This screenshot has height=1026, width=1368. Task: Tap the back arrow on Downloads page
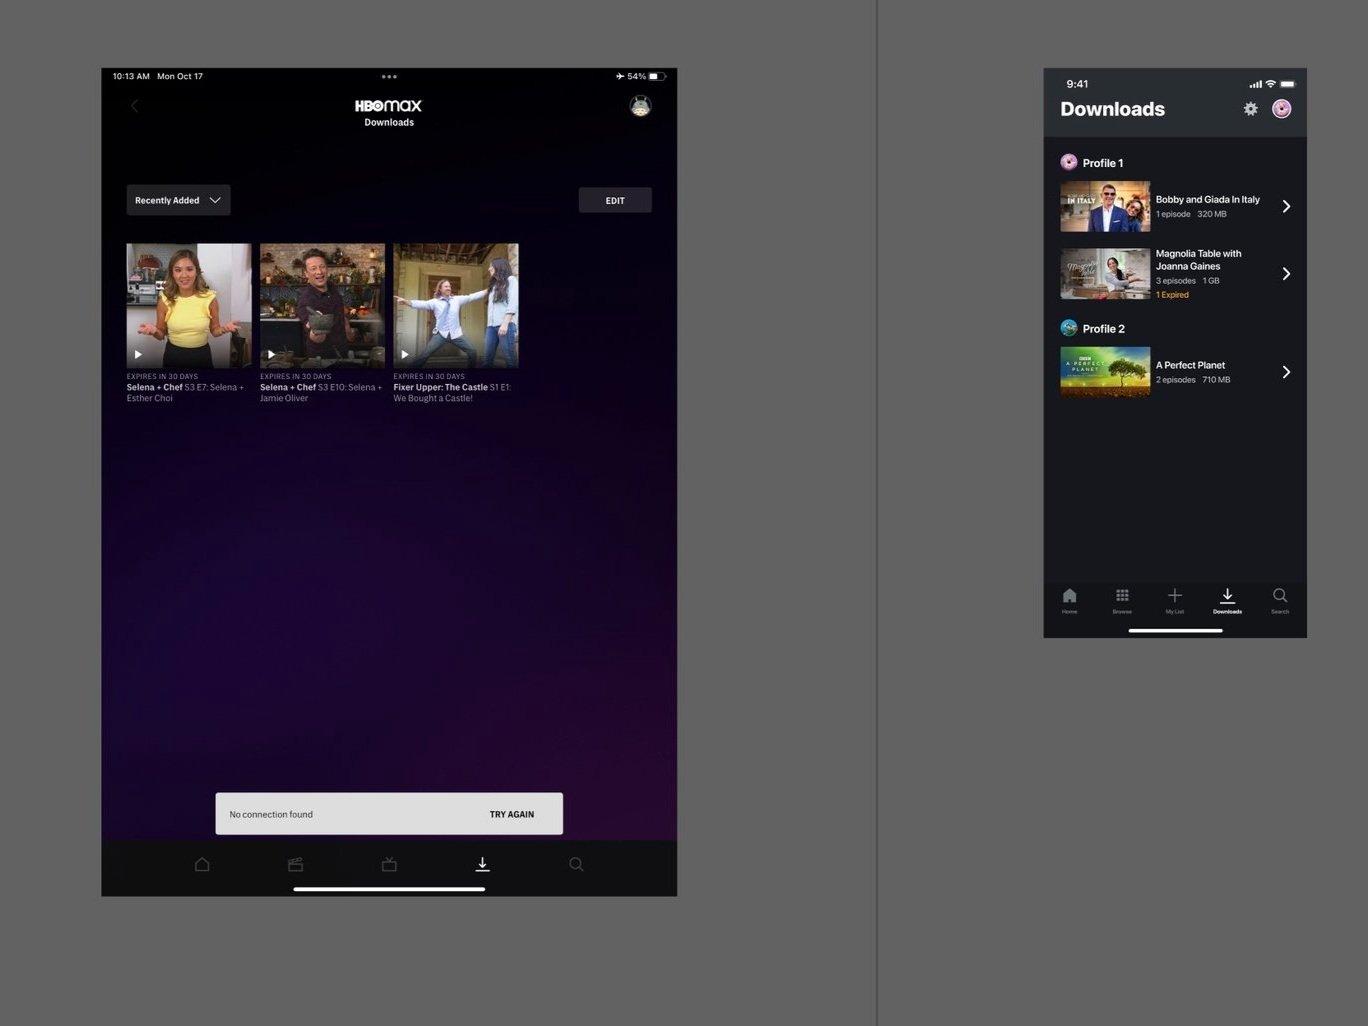coord(135,105)
